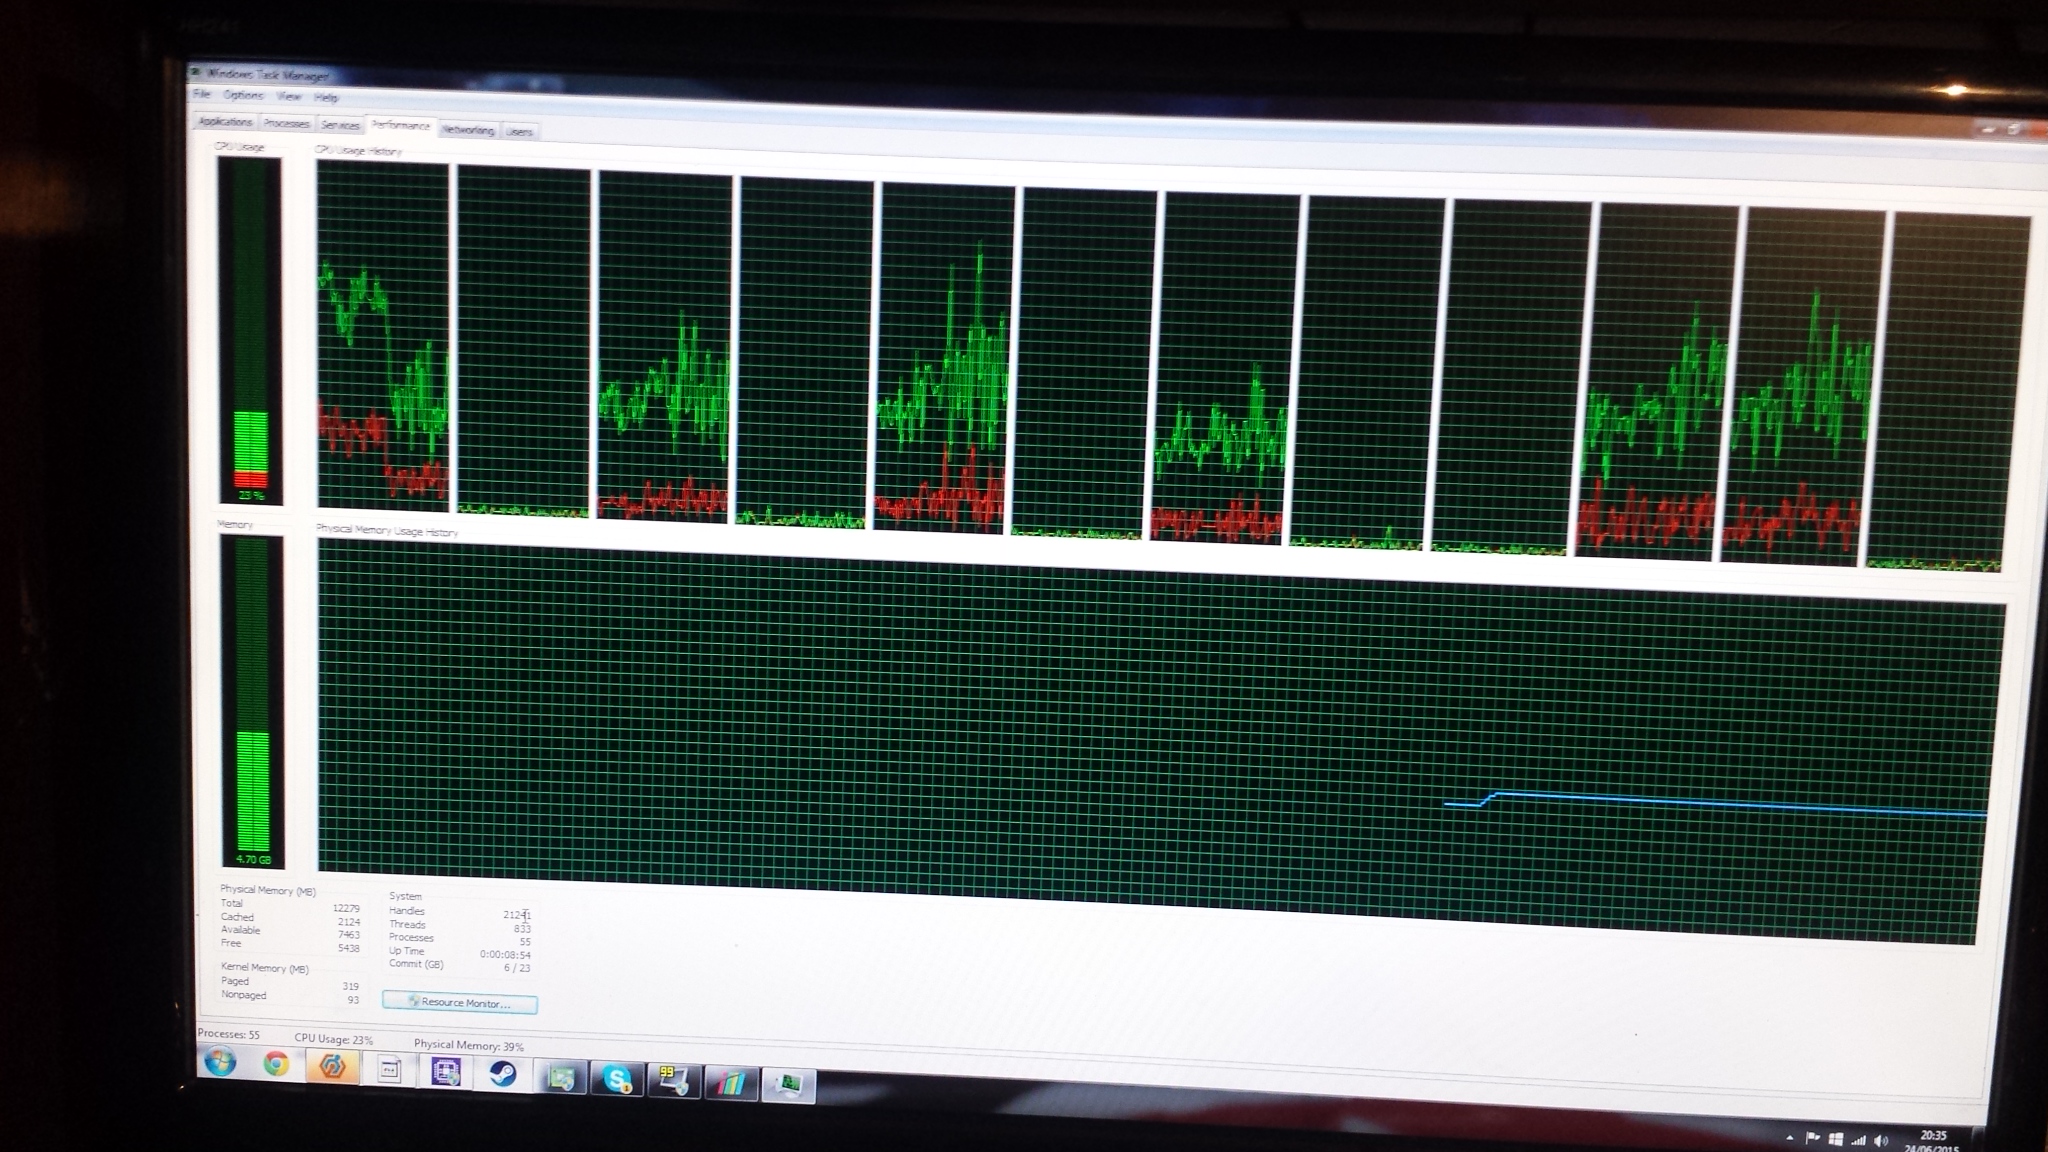Switch to the Services tab

tap(340, 125)
